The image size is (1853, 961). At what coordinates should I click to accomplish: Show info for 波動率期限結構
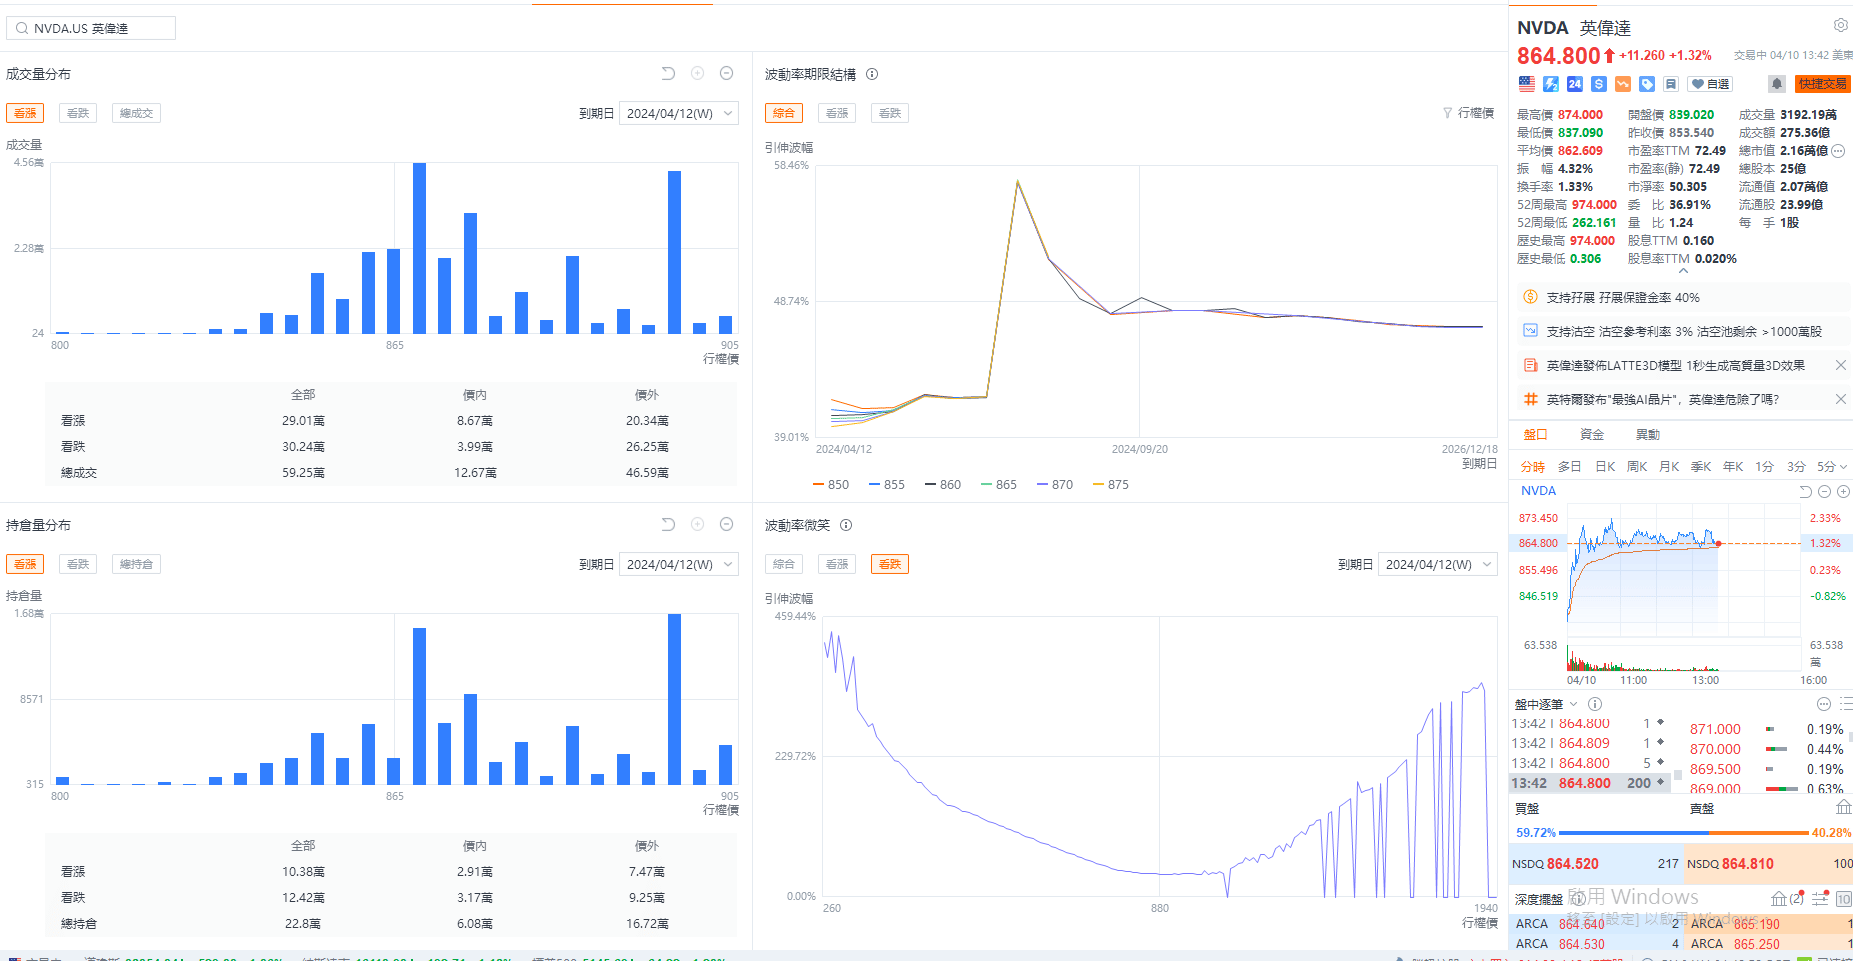(872, 74)
